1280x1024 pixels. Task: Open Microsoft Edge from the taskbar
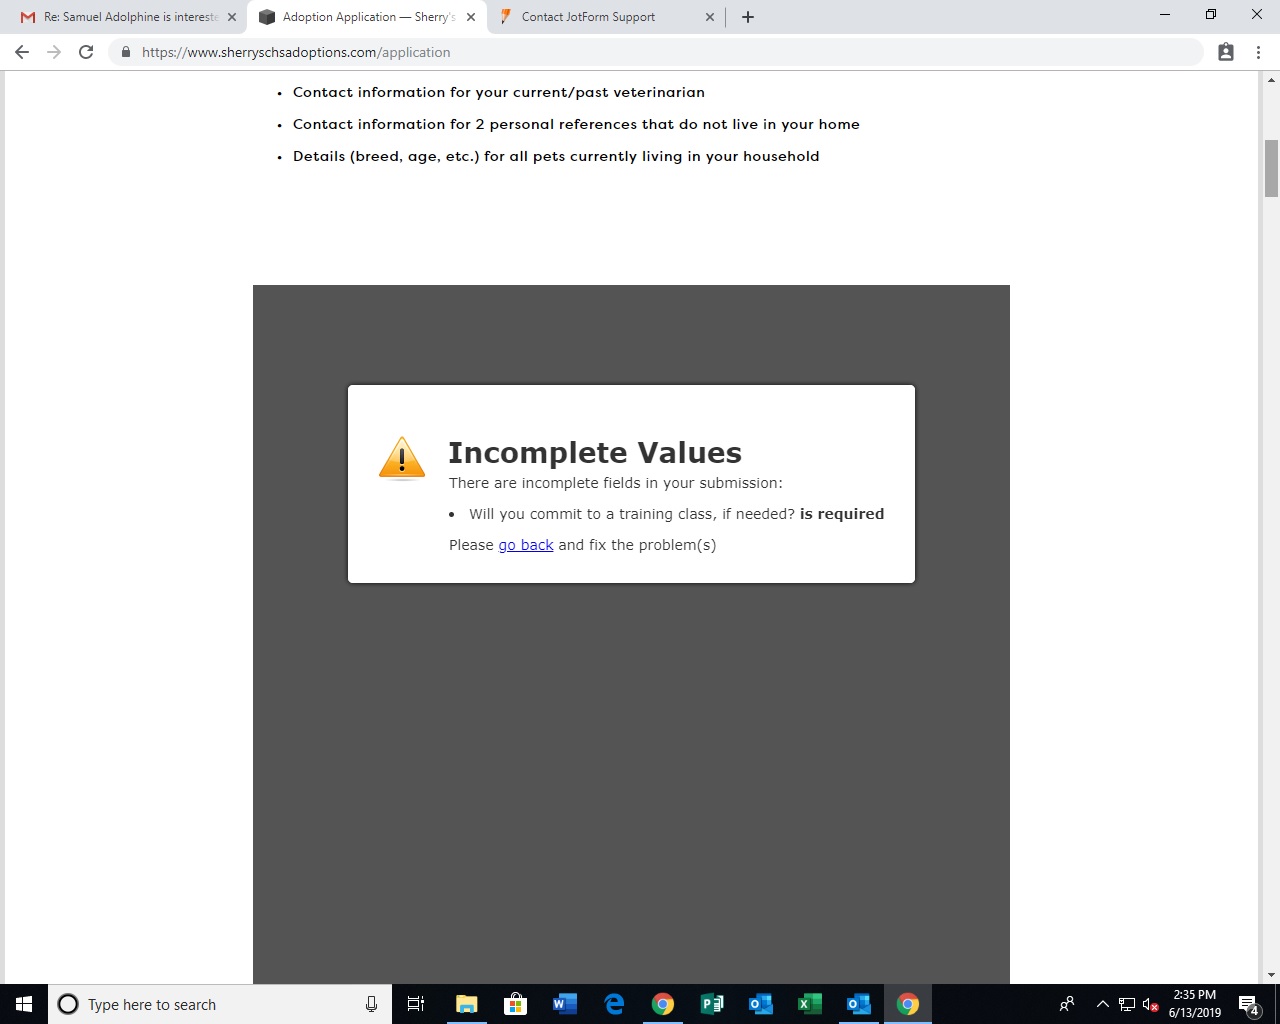(x=614, y=1004)
